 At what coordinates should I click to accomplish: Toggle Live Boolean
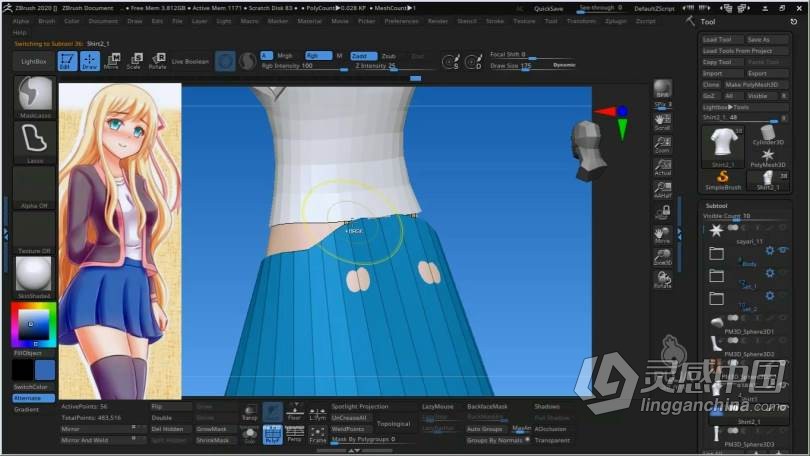tap(190, 61)
